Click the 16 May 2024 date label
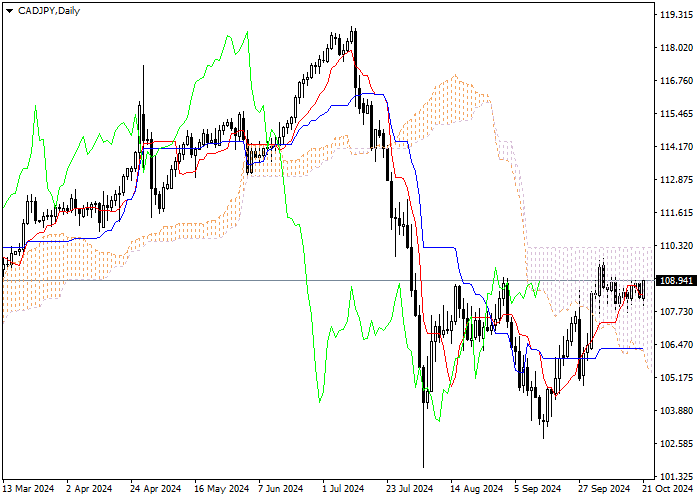 tap(221, 489)
